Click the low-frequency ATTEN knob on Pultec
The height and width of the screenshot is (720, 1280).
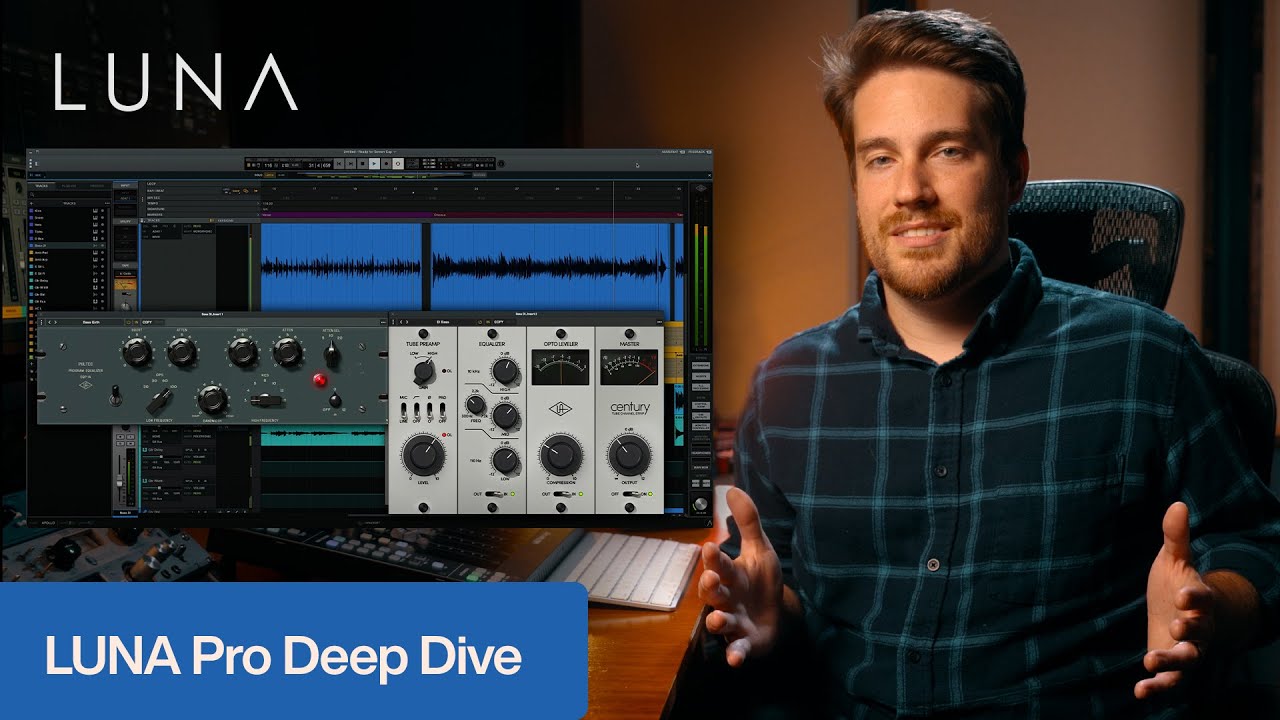point(182,352)
